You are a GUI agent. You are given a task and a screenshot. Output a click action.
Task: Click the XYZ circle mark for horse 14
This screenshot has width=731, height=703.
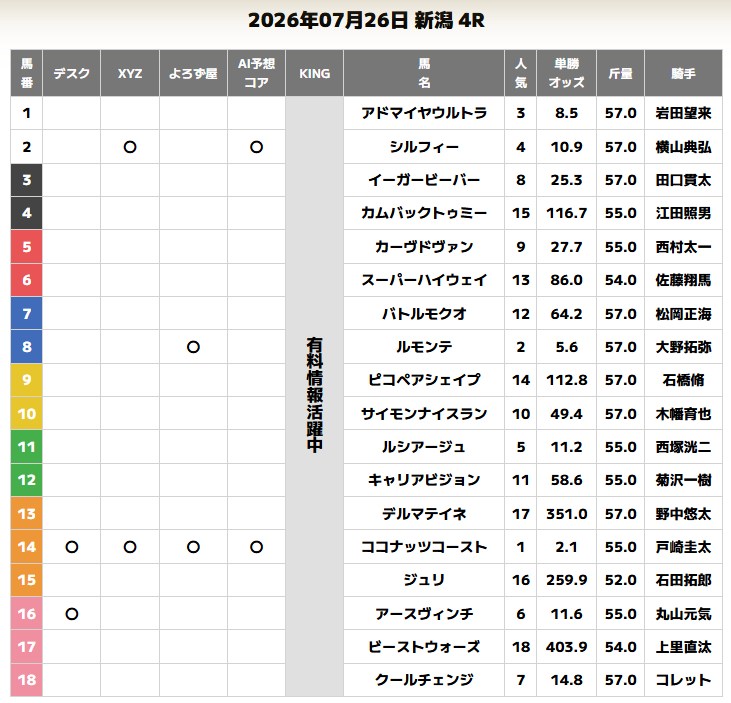(130, 547)
